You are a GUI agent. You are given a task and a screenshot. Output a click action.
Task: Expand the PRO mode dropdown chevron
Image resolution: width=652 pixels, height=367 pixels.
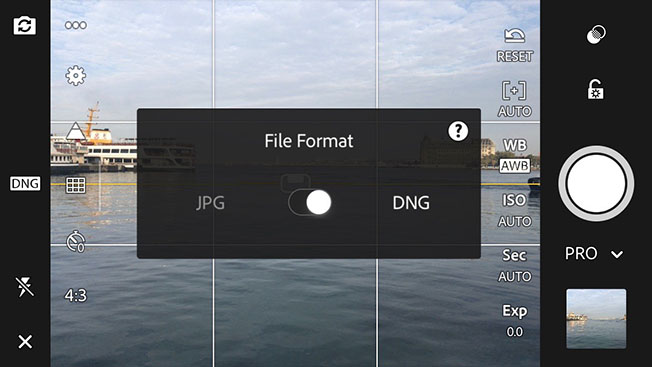(617, 254)
